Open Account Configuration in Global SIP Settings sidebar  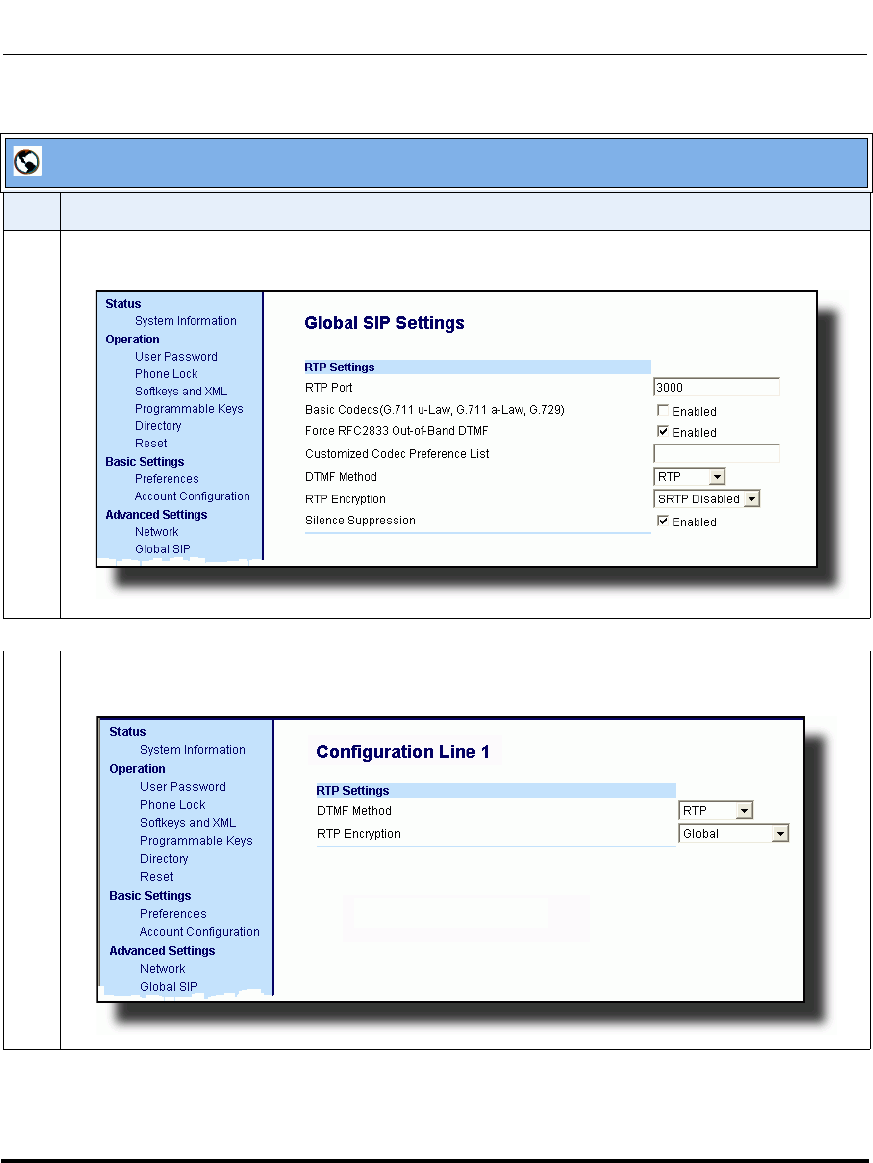[x=192, y=496]
